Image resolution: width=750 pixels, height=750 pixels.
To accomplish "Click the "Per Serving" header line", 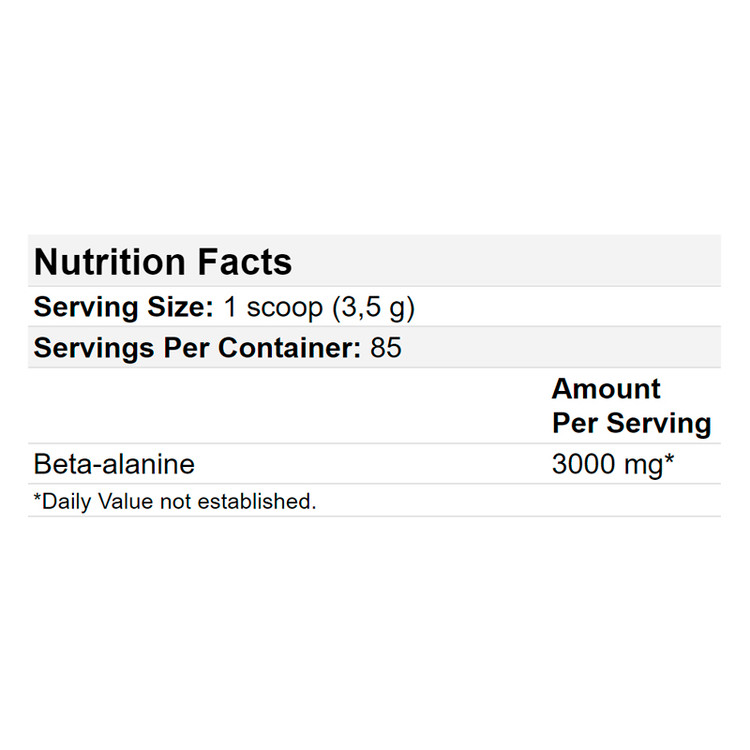I will coord(631,423).
